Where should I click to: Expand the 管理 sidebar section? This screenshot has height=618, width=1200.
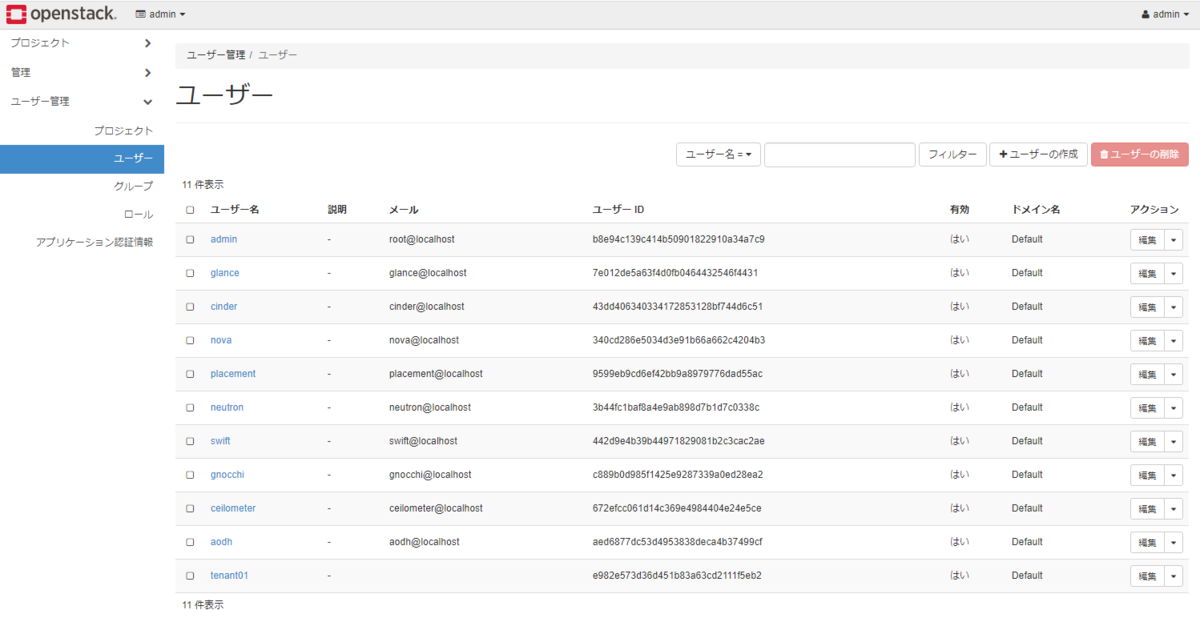pyautogui.click(x=82, y=72)
